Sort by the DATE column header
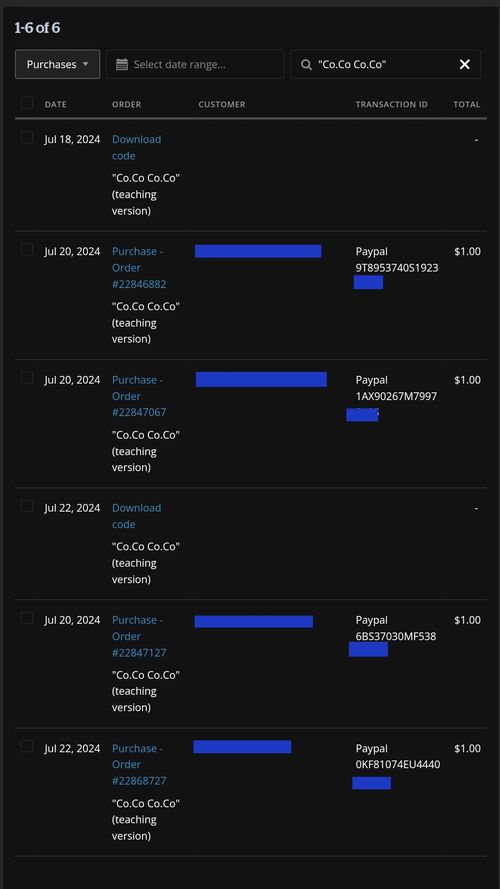This screenshot has width=500, height=889. click(x=56, y=104)
